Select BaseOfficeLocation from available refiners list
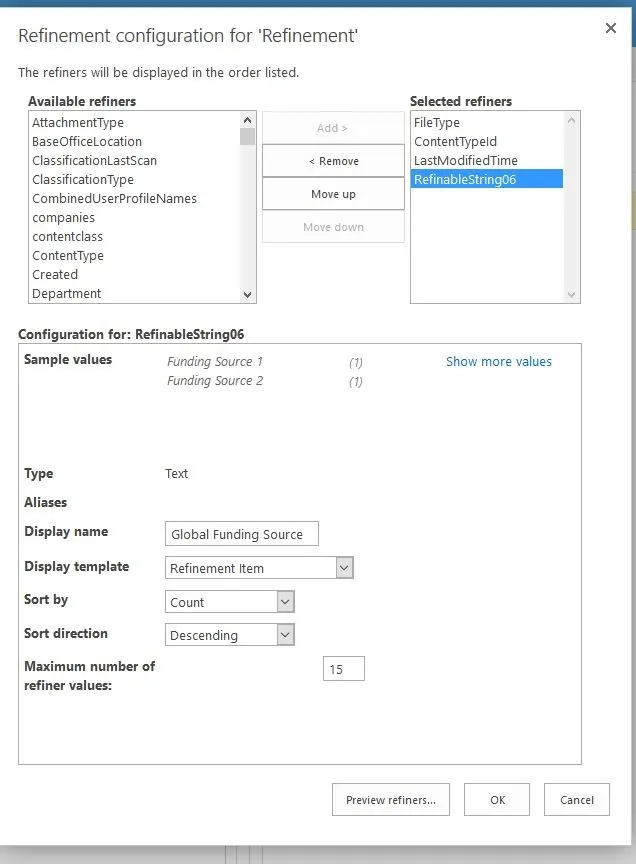This screenshot has width=636, height=864. point(87,142)
